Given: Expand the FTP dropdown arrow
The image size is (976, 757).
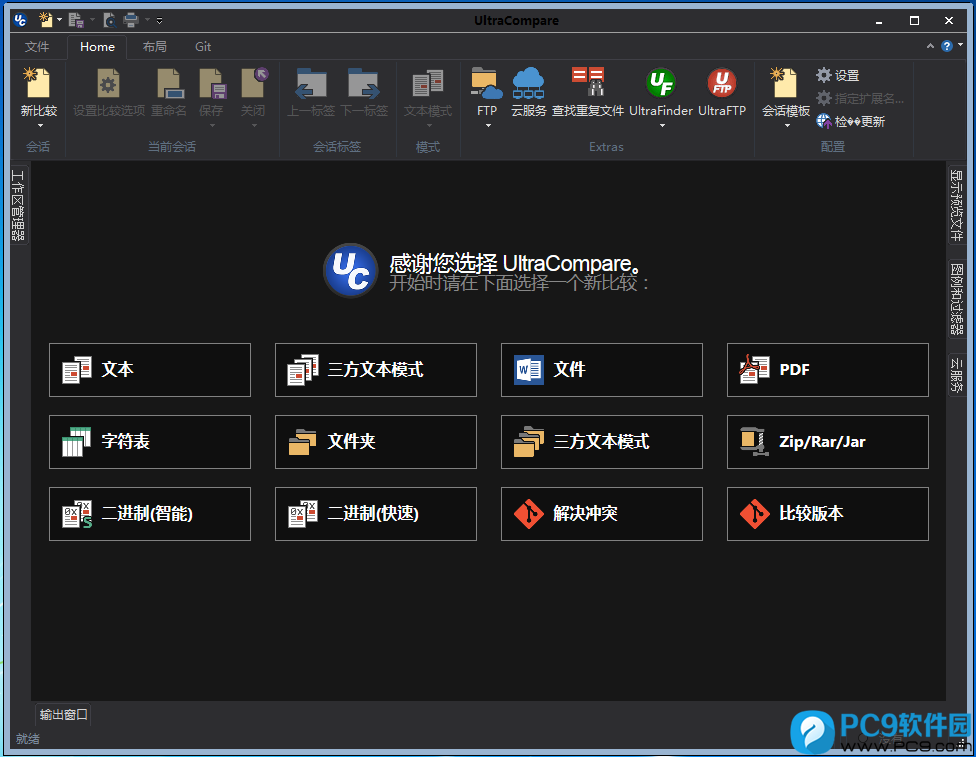Looking at the screenshot, I should 488,126.
